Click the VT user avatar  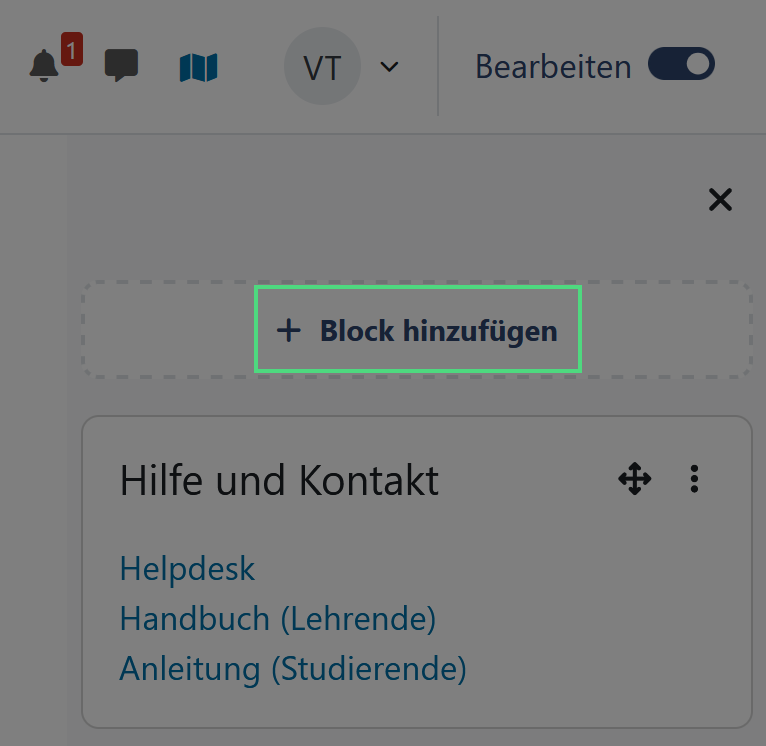pos(322,67)
